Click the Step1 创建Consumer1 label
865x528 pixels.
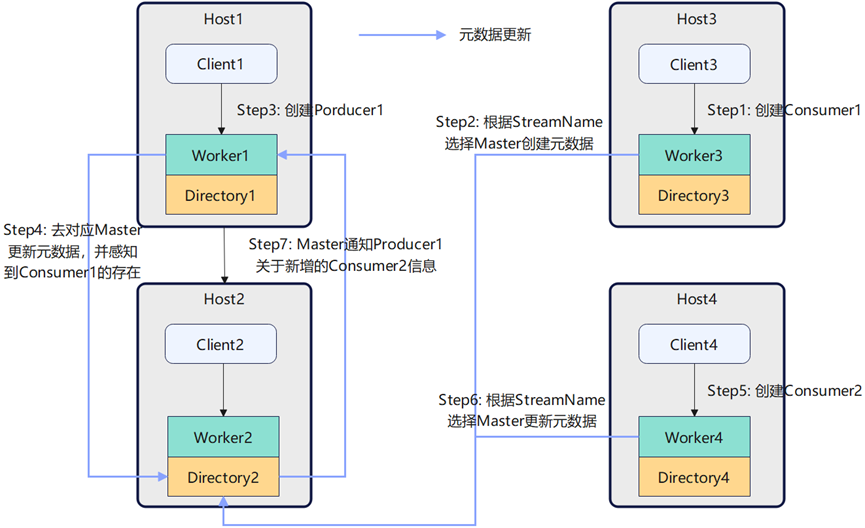pos(784,110)
